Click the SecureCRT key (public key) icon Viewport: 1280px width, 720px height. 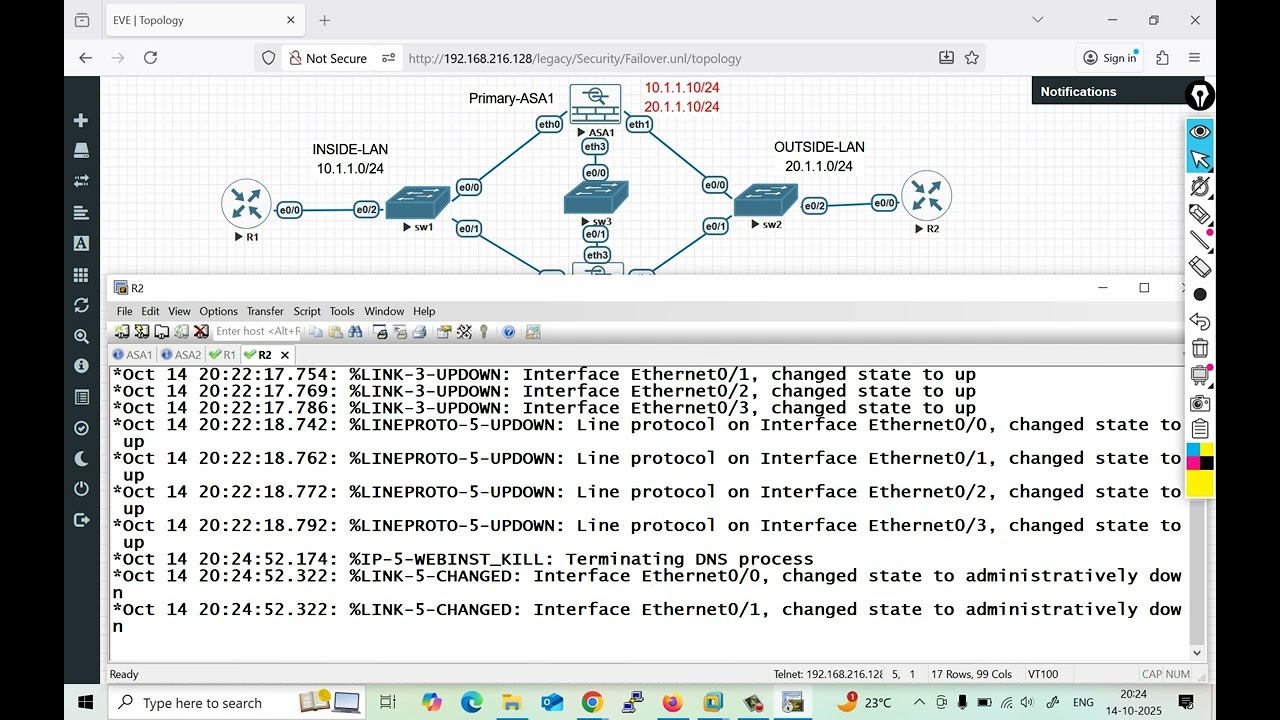tap(484, 331)
